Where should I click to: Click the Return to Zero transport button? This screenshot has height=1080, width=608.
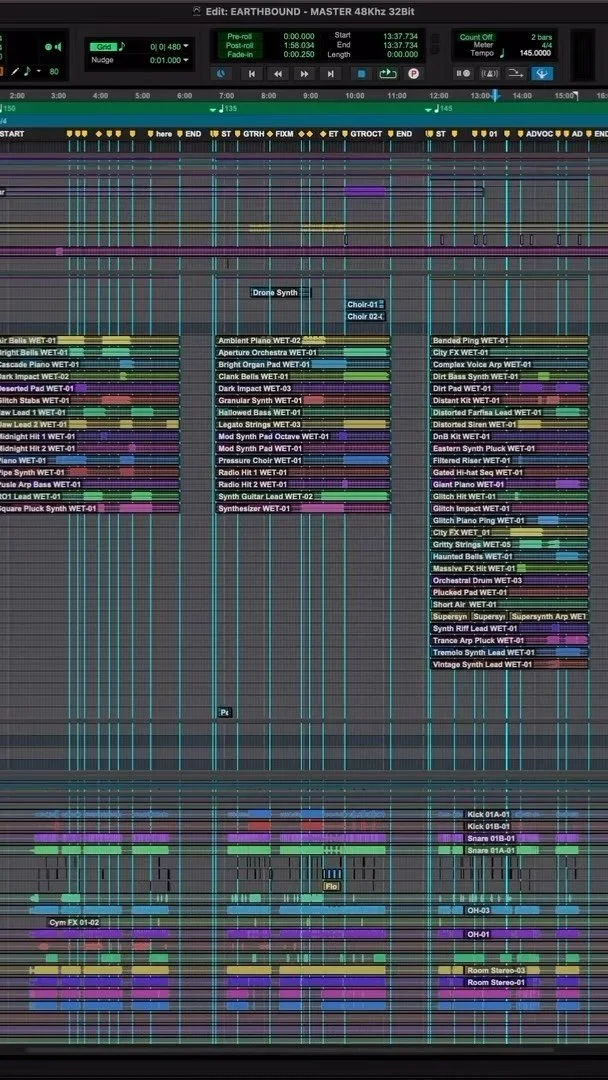coord(252,74)
